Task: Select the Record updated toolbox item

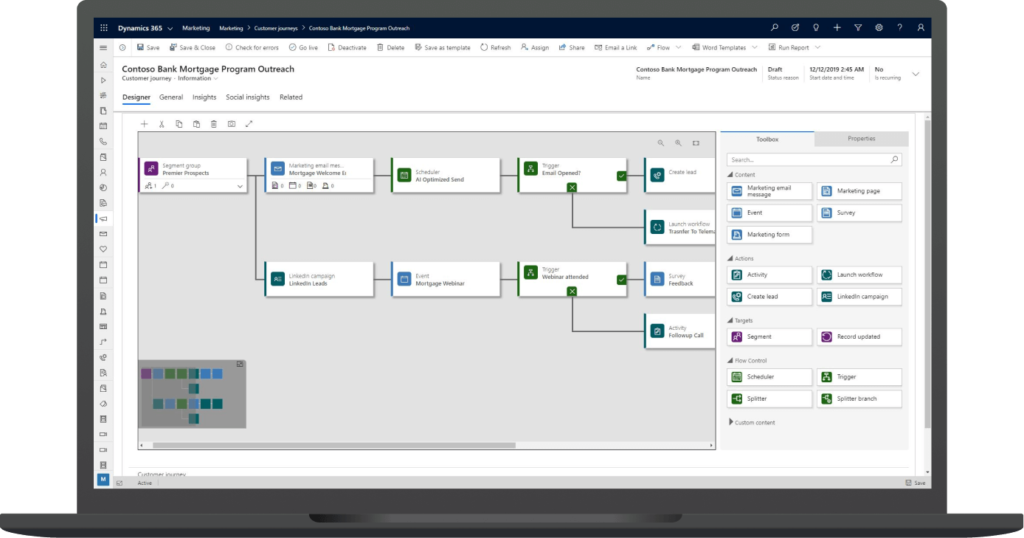Action: (x=859, y=337)
